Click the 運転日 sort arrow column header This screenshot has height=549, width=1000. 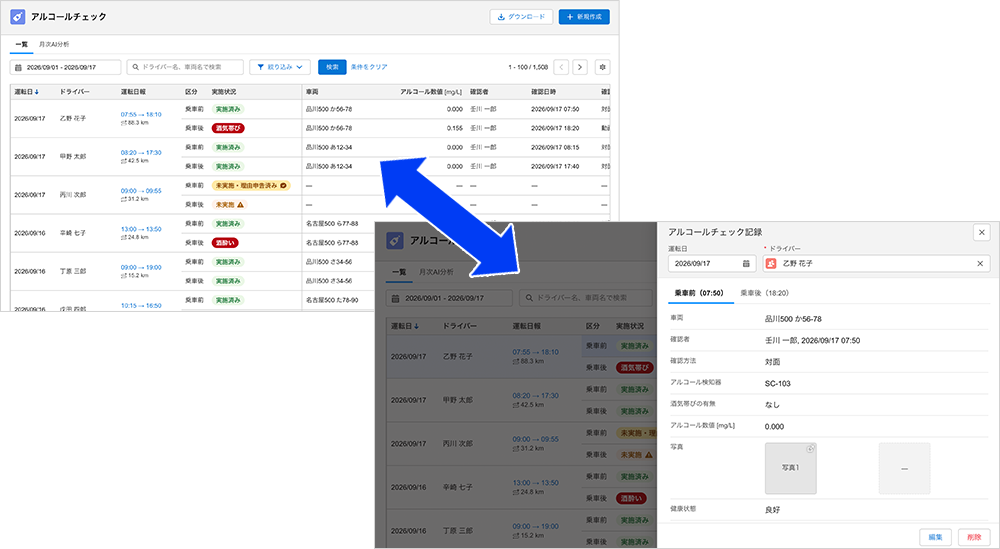26,92
